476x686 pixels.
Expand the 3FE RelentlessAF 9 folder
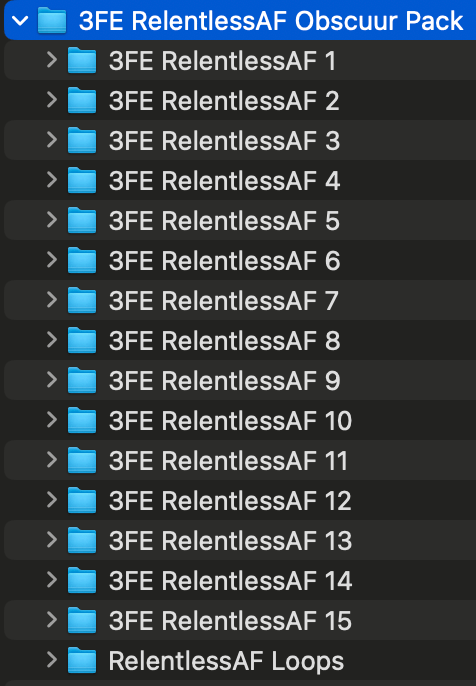[x=52, y=380]
